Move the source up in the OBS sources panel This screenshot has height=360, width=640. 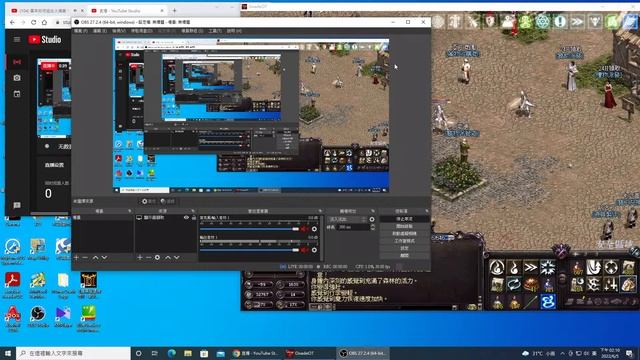click(167, 258)
